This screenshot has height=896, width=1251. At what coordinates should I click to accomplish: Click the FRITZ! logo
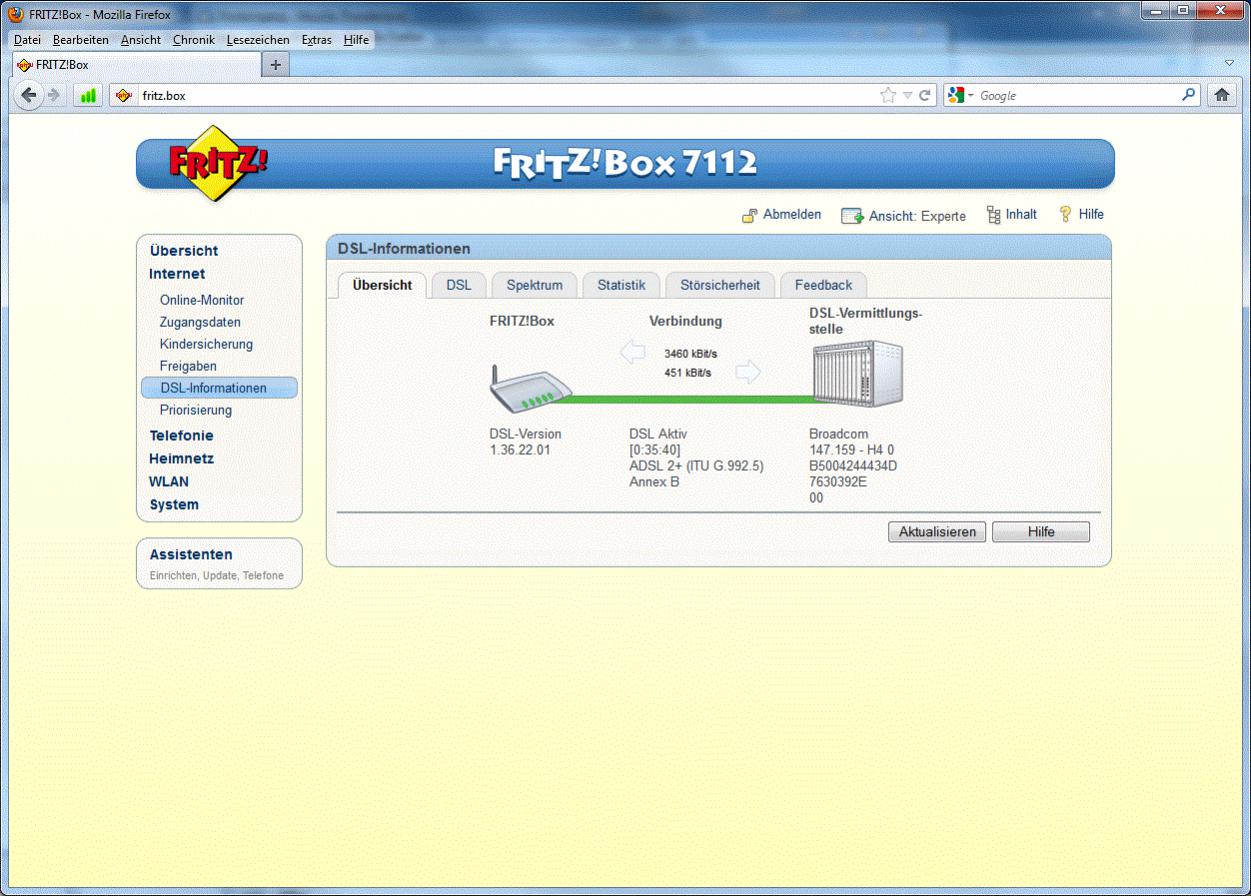click(216, 163)
